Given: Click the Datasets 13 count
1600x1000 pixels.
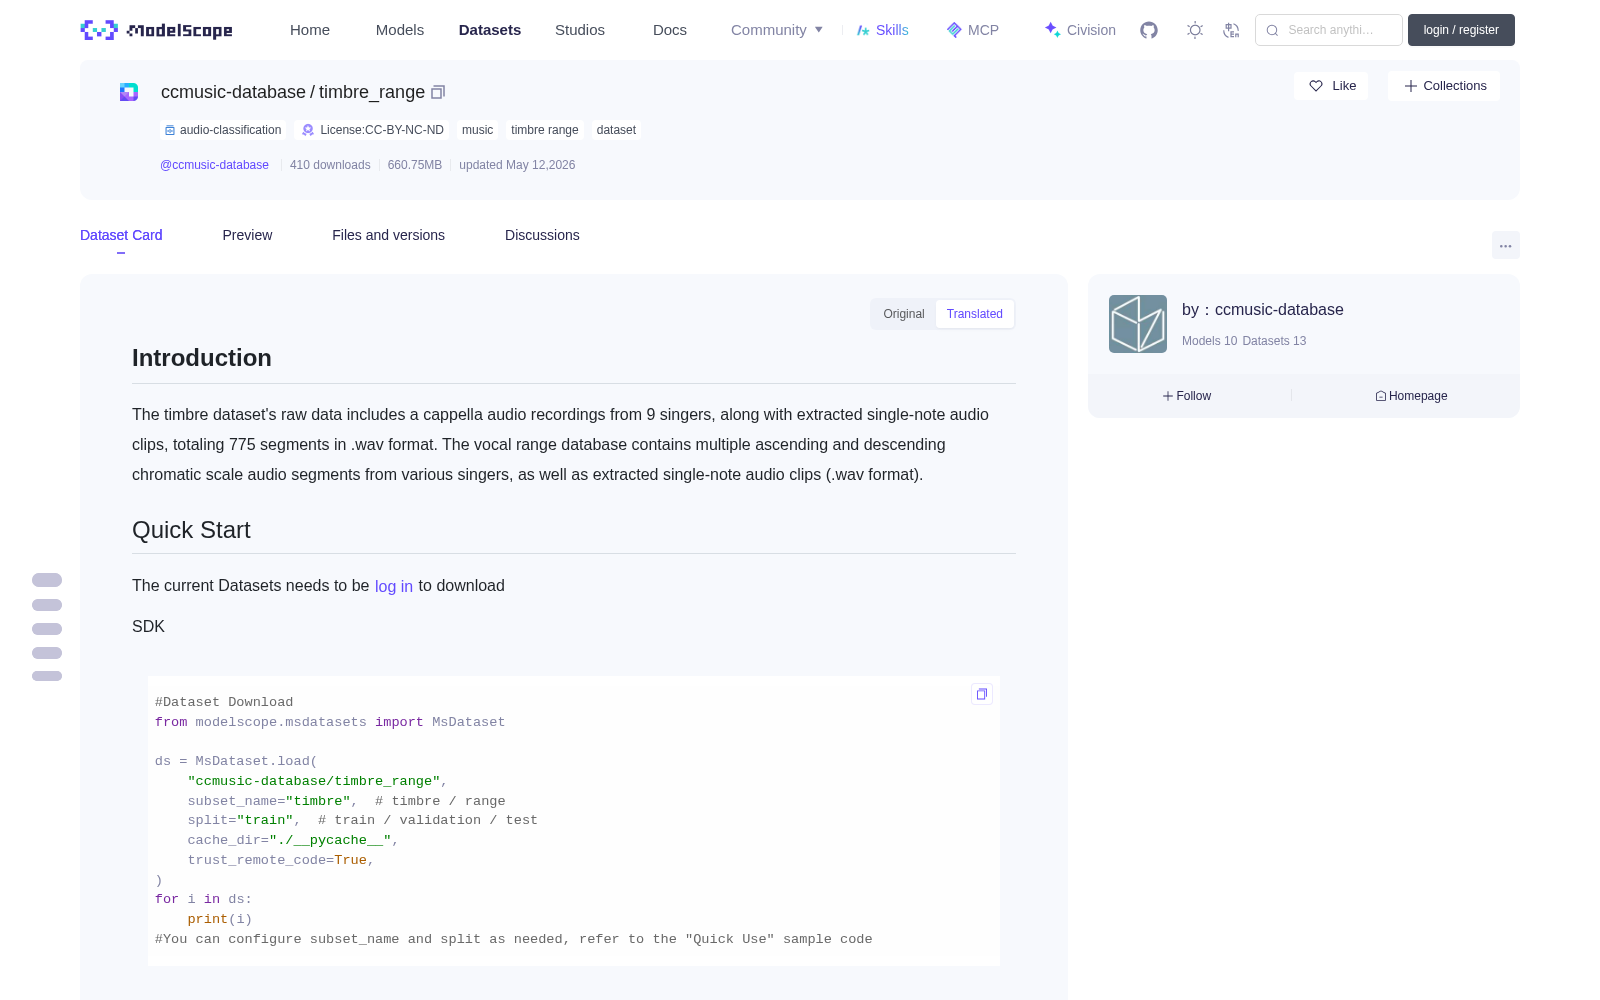Looking at the screenshot, I should [1274, 341].
